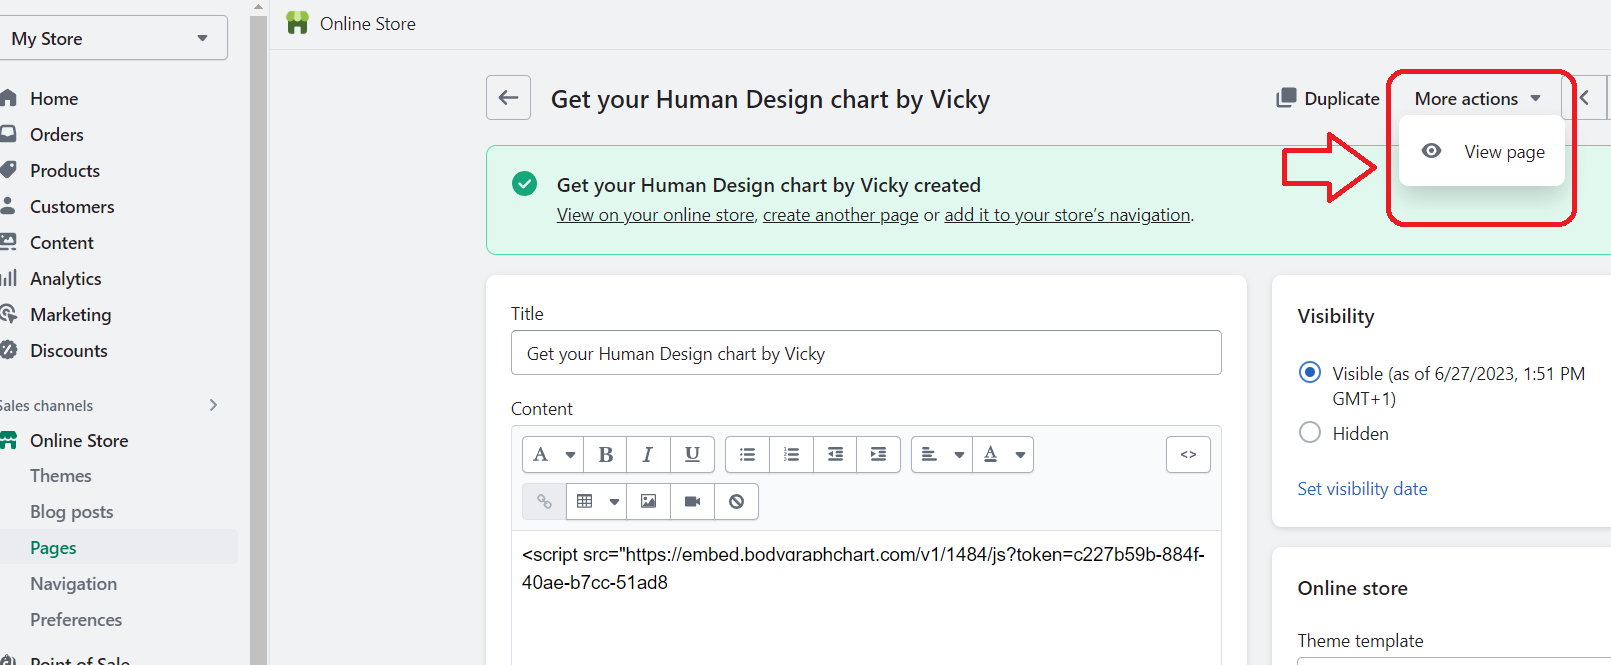Click the outdent icon
The image size is (1611, 665).
tap(835, 455)
